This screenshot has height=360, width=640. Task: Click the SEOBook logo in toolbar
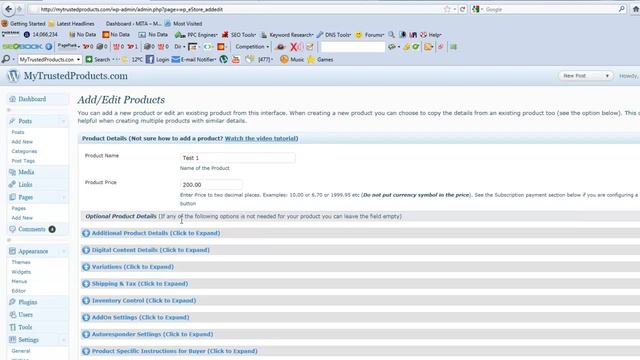click(x=22, y=47)
